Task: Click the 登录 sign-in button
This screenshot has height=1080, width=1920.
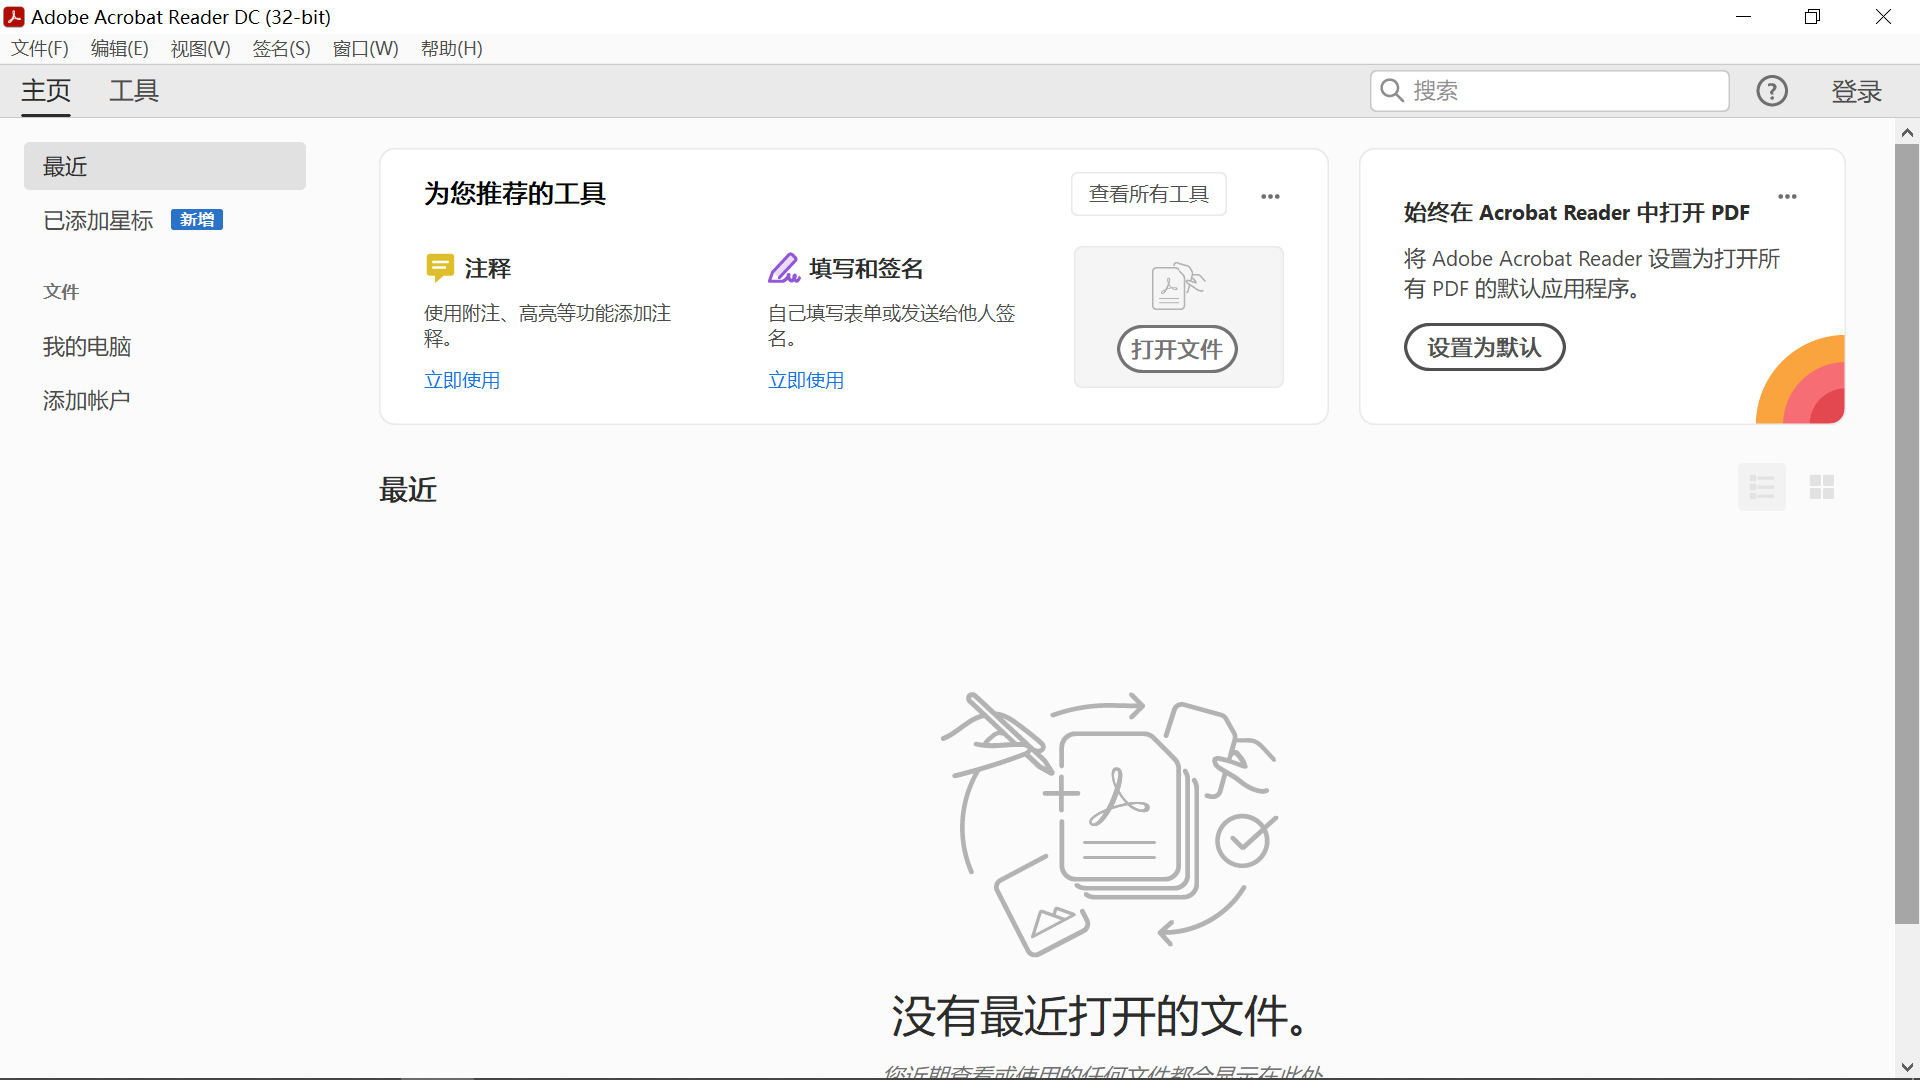Action: click(1857, 91)
